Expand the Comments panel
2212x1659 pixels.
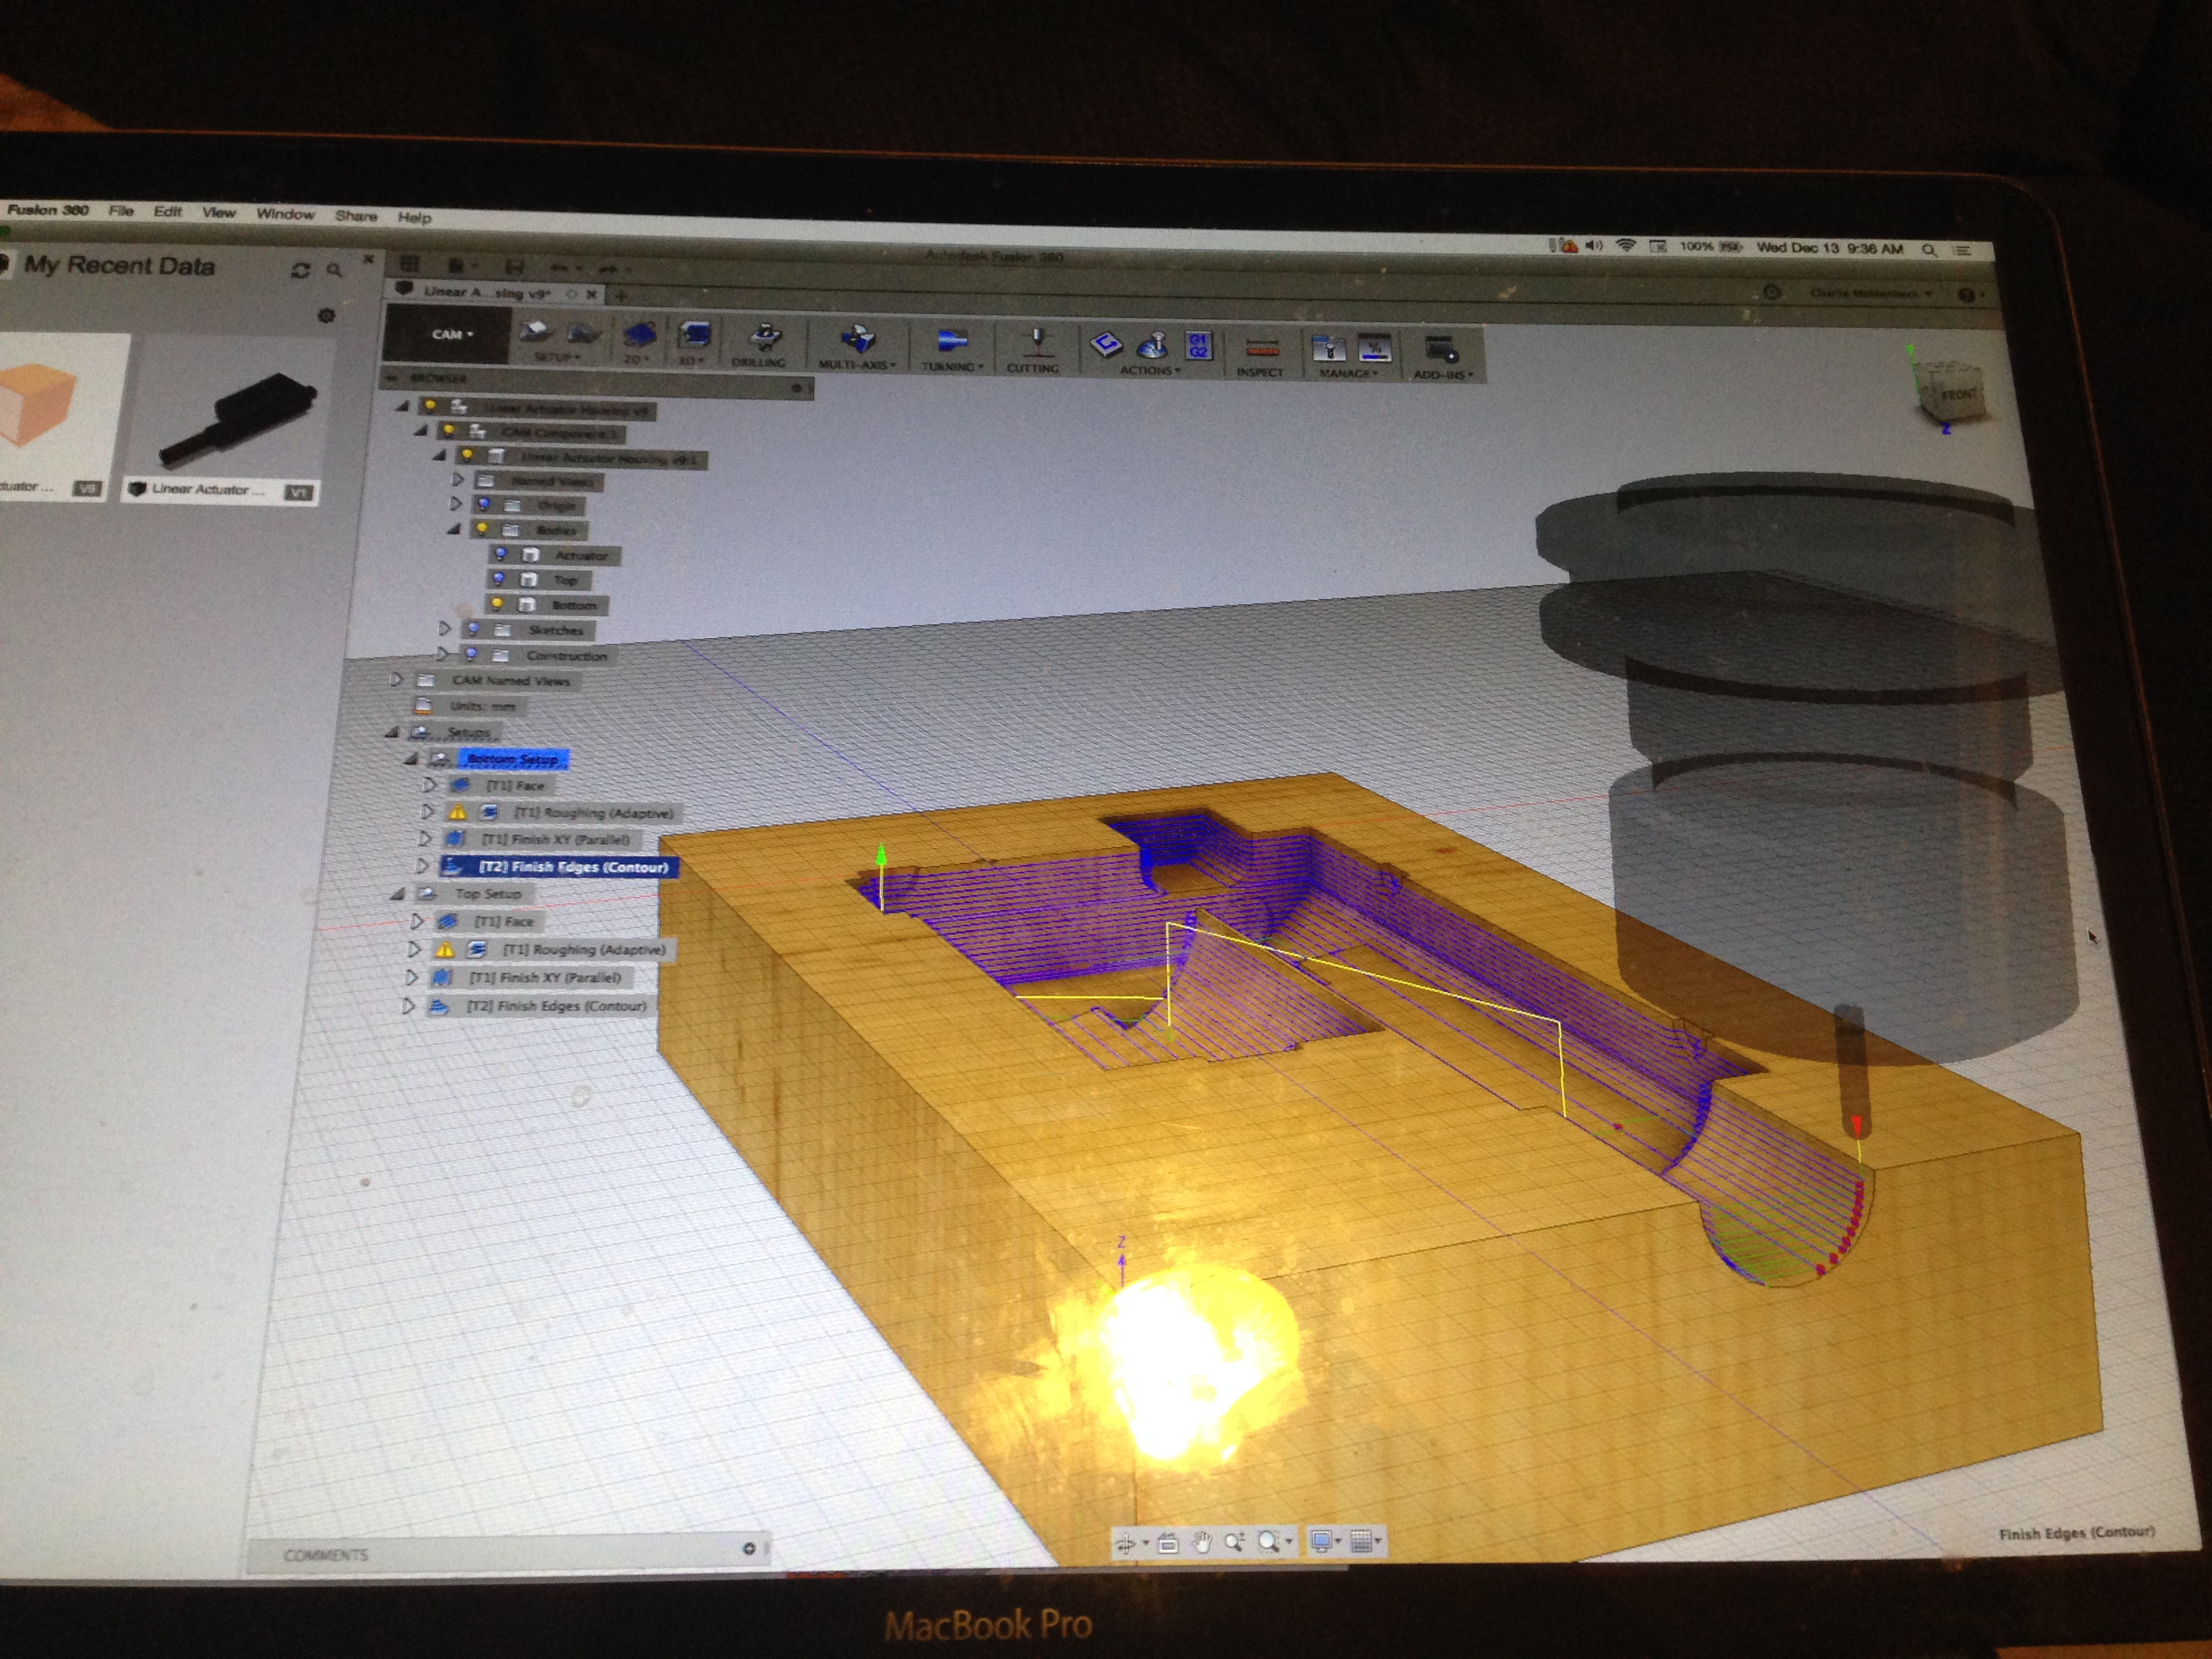click(749, 1548)
